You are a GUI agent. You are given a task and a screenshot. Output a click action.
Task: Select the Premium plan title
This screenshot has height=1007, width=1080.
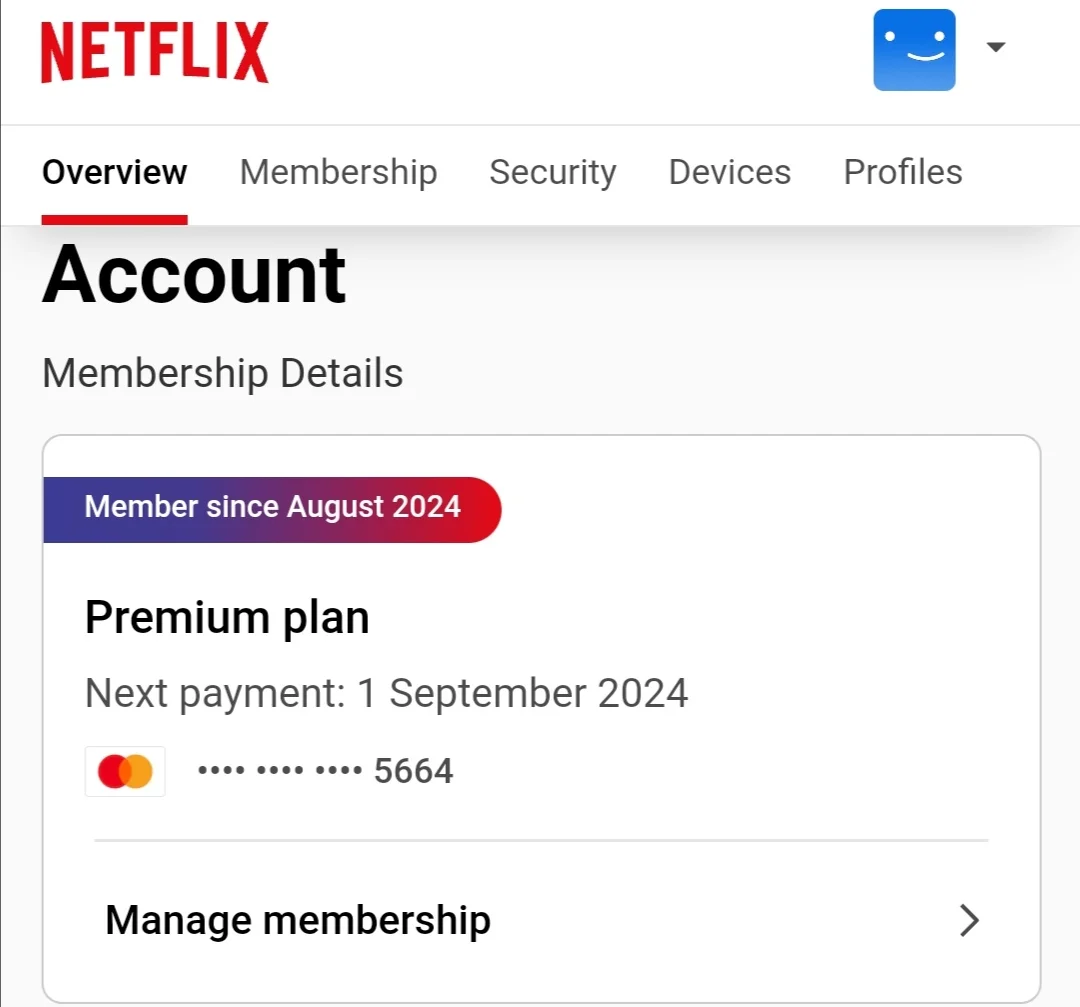227,617
